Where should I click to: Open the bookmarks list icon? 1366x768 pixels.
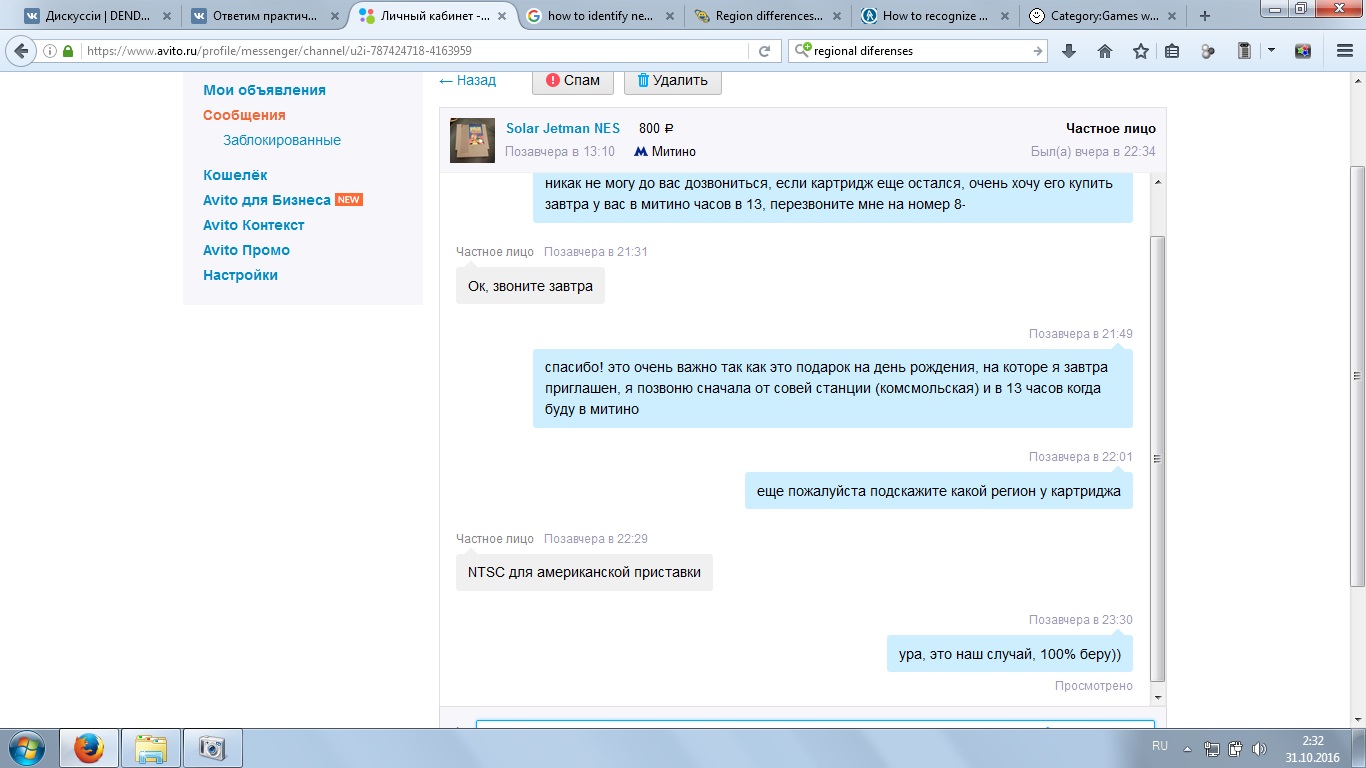[x=1172, y=51]
